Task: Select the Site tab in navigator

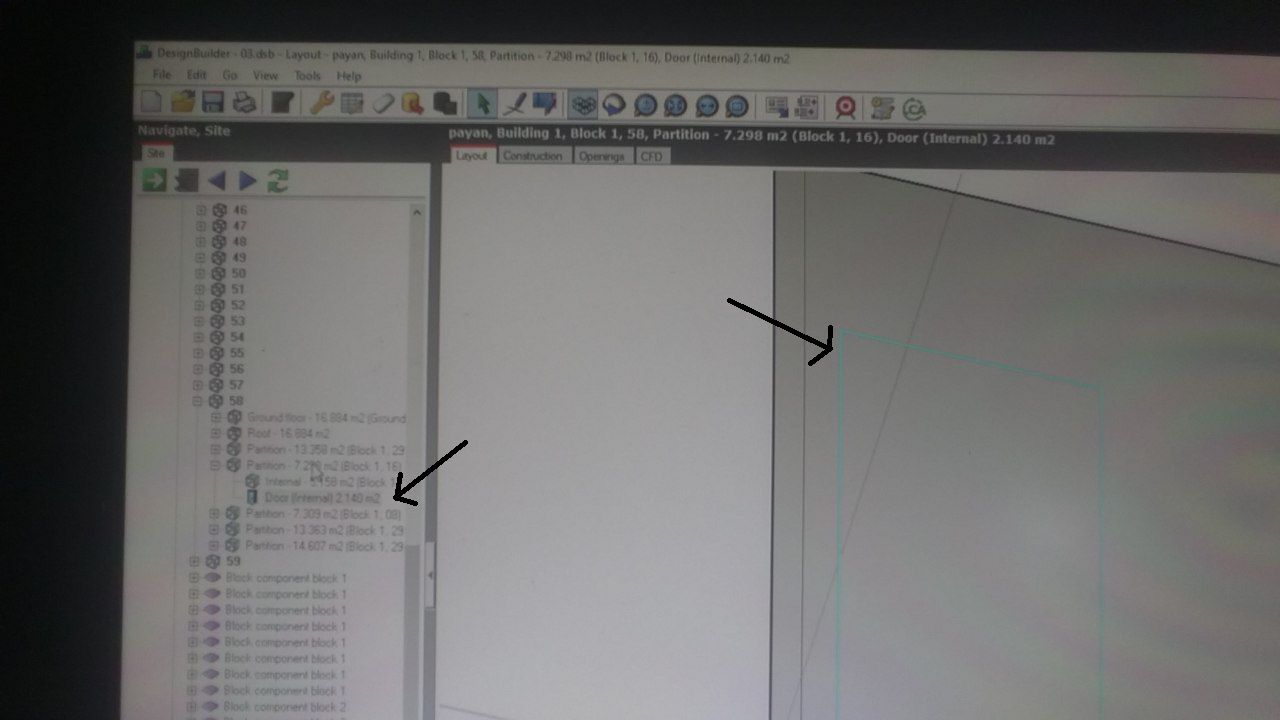Action: tap(156, 153)
